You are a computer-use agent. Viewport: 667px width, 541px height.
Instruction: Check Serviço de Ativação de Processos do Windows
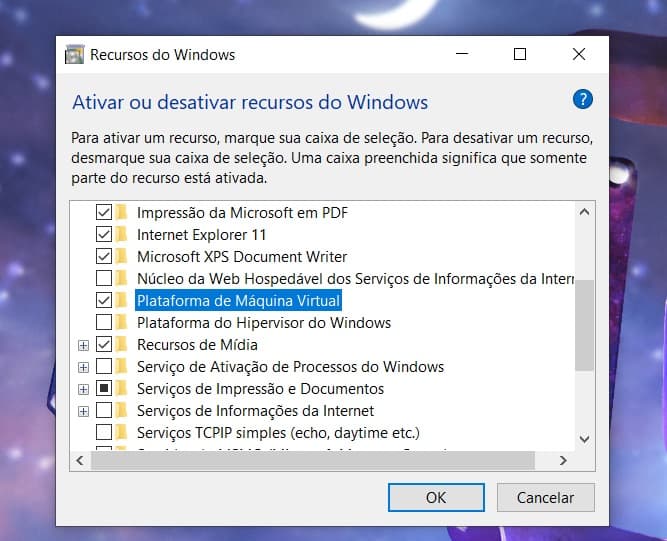tap(104, 366)
